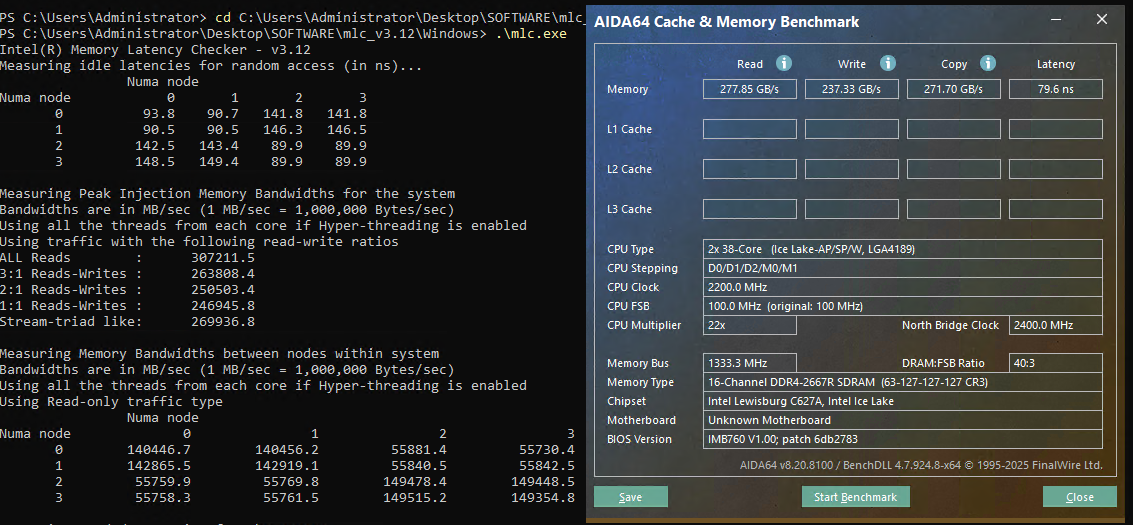This screenshot has height=525, width=1133.
Task: Click the L1 Cache Copy field
Action: point(954,129)
